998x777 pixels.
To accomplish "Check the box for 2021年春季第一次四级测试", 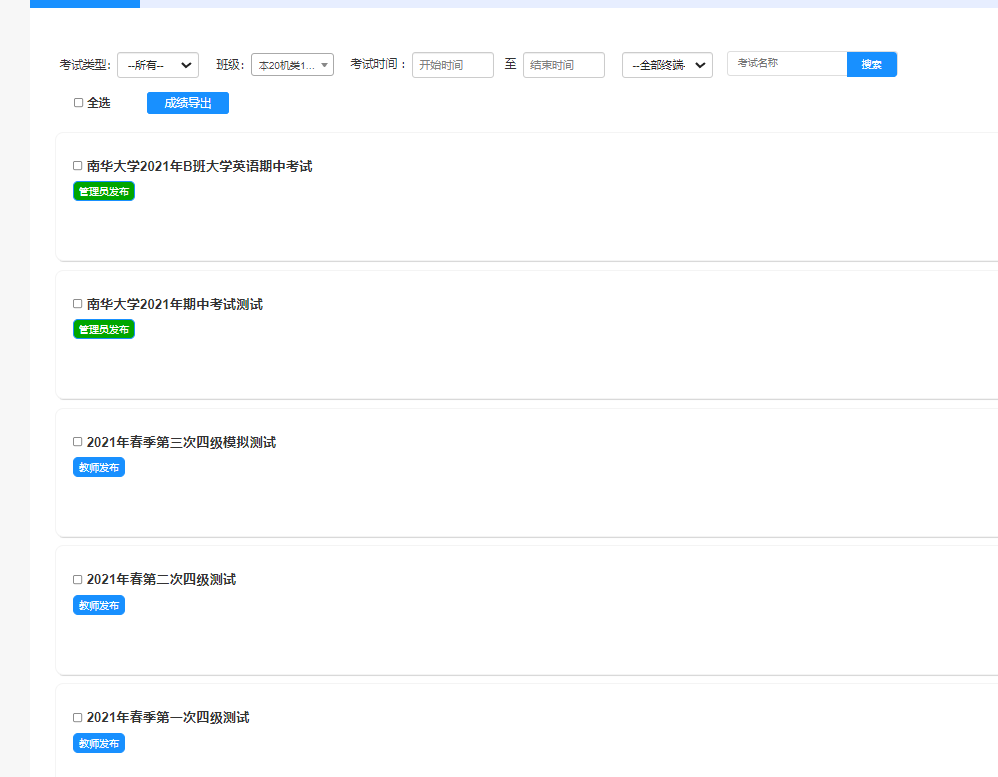I will point(78,717).
